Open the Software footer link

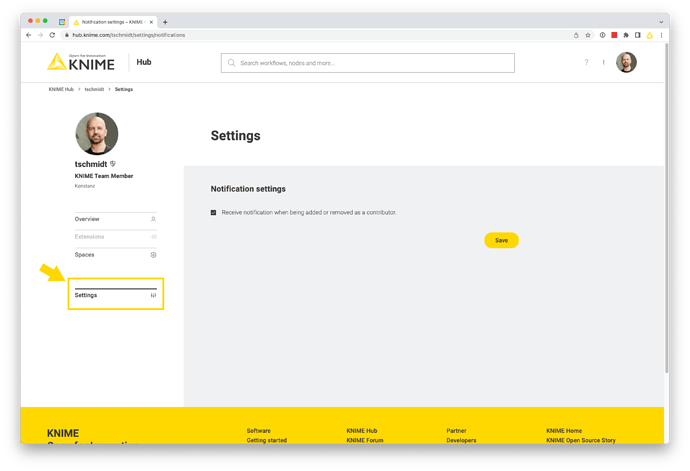259,431
